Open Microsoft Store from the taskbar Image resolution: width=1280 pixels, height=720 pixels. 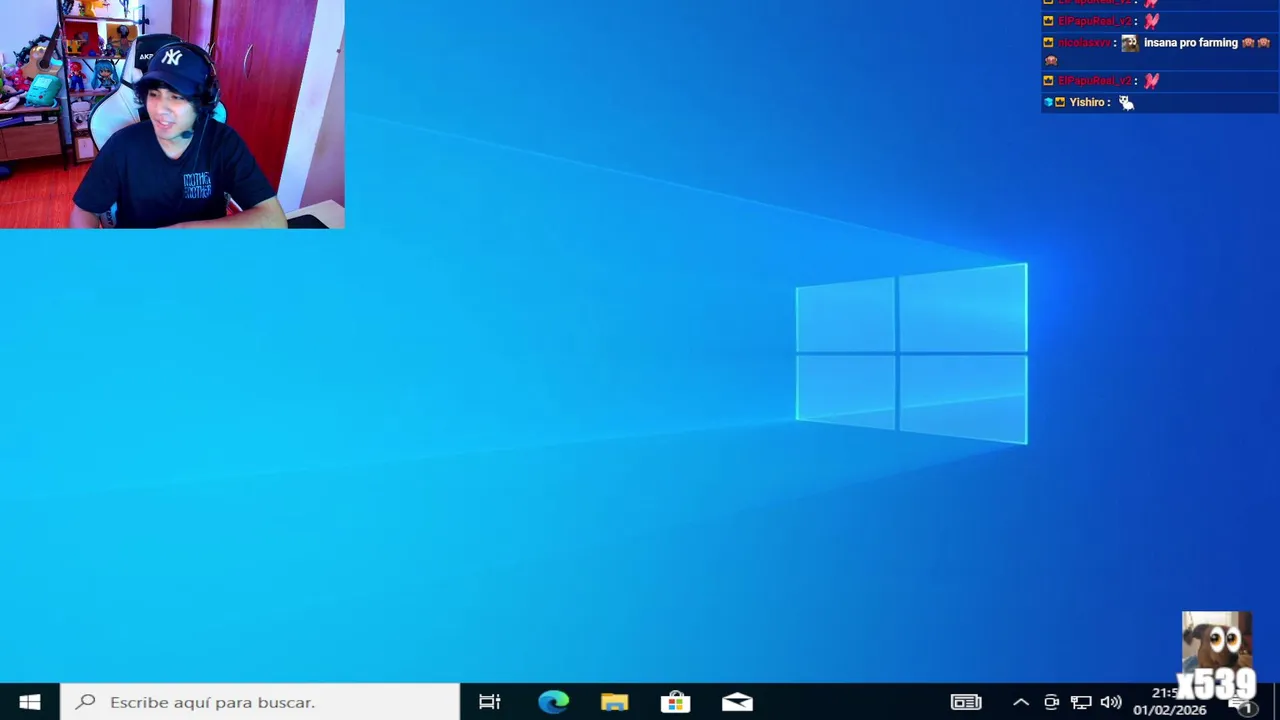pyautogui.click(x=675, y=702)
